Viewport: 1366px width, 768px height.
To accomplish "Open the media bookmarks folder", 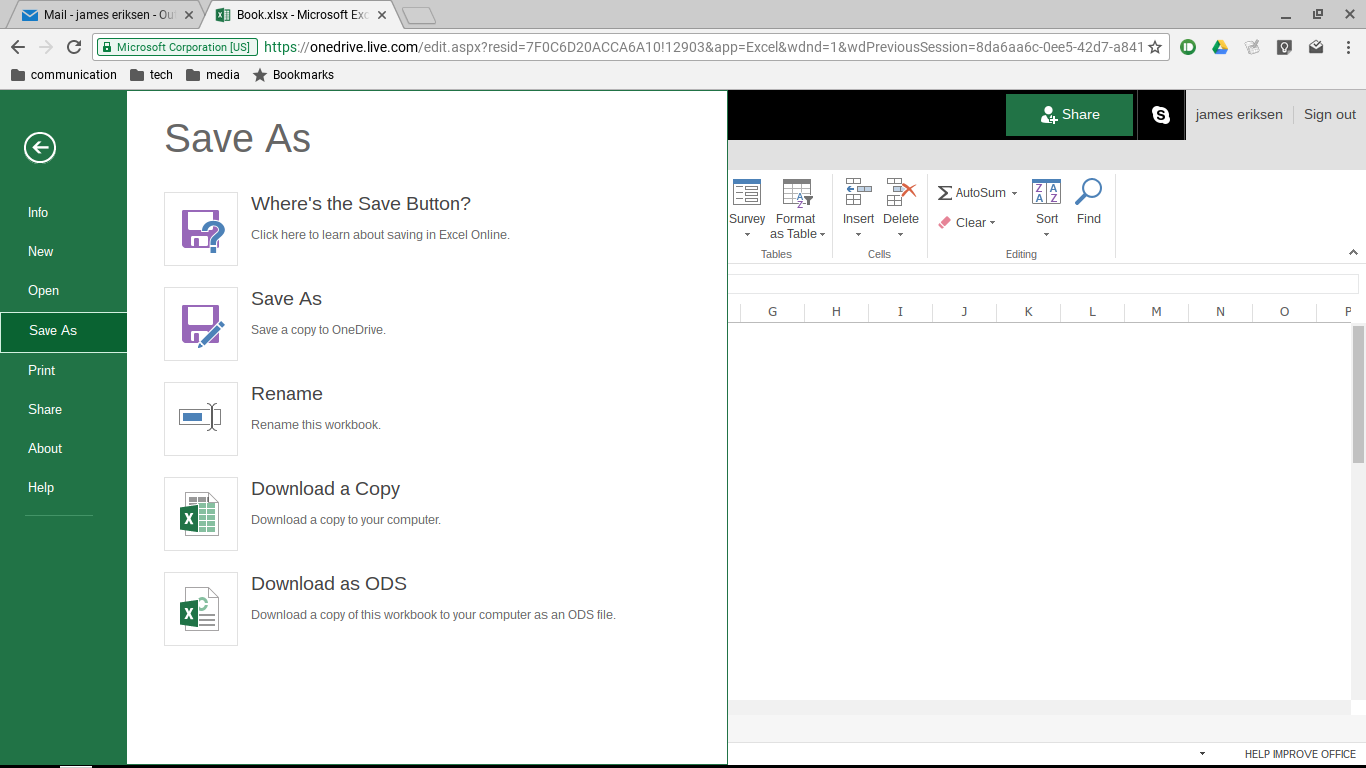I will pyautogui.click(x=212, y=75).
